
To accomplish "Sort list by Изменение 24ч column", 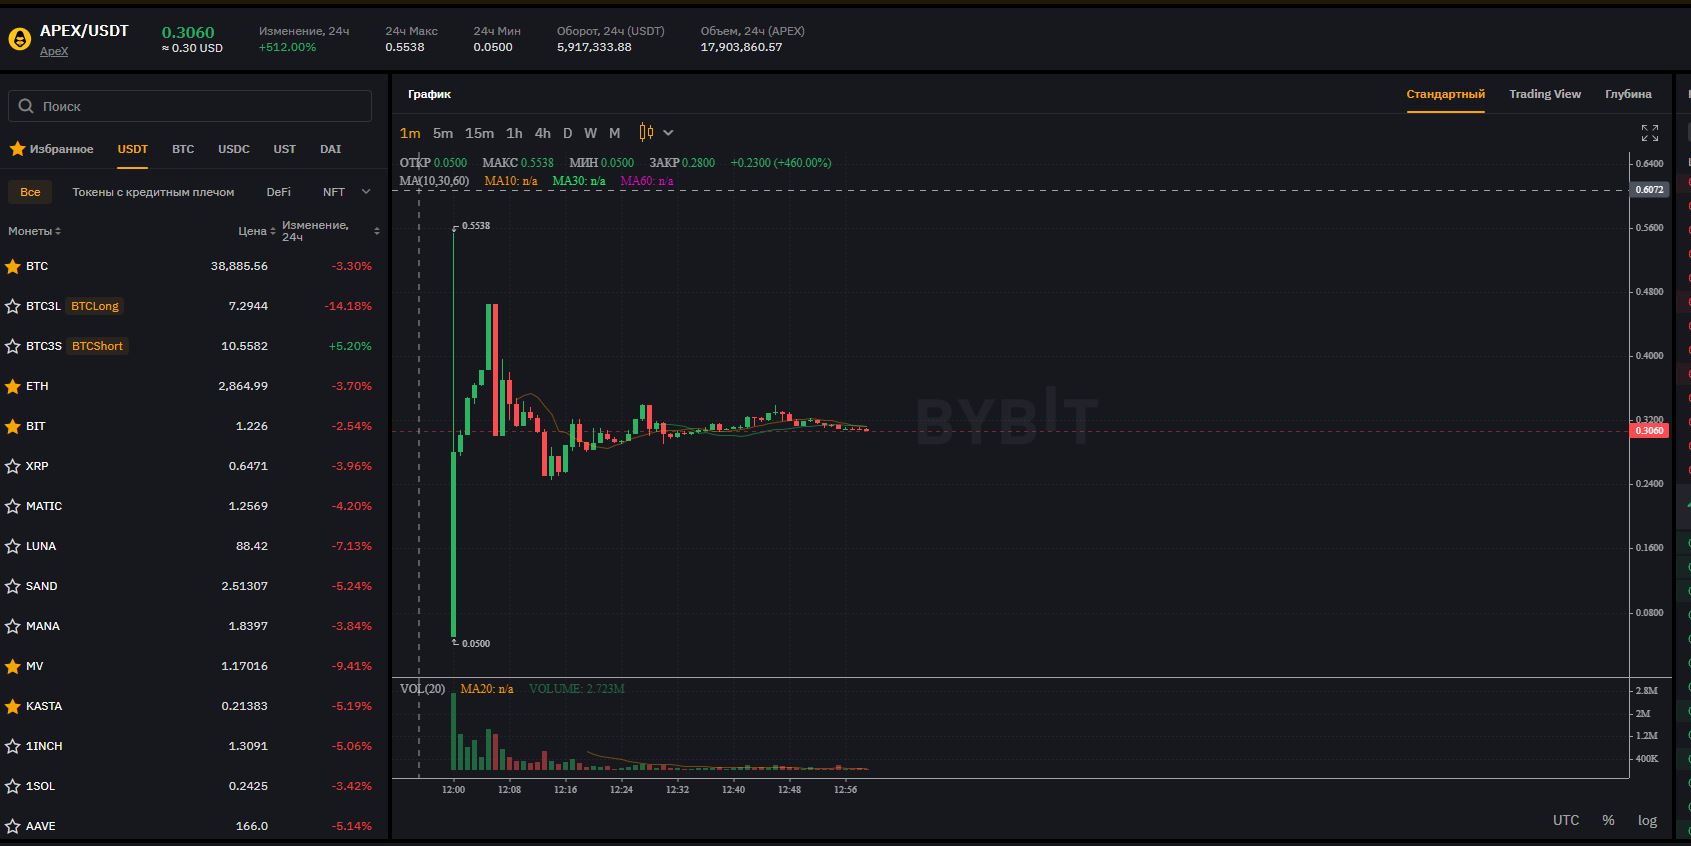I will click(x=331, y=231).
